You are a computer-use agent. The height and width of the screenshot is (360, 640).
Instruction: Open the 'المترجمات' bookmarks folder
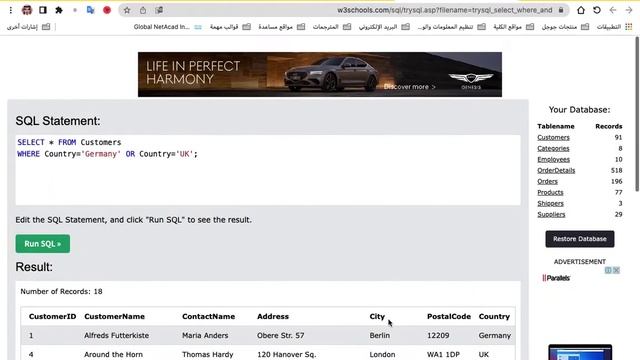pos(331,27)
